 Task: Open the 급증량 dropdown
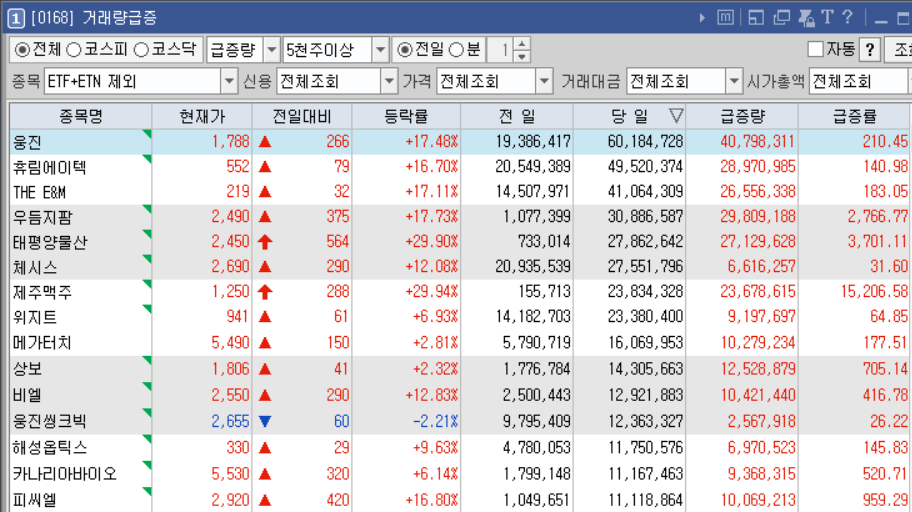271,50
